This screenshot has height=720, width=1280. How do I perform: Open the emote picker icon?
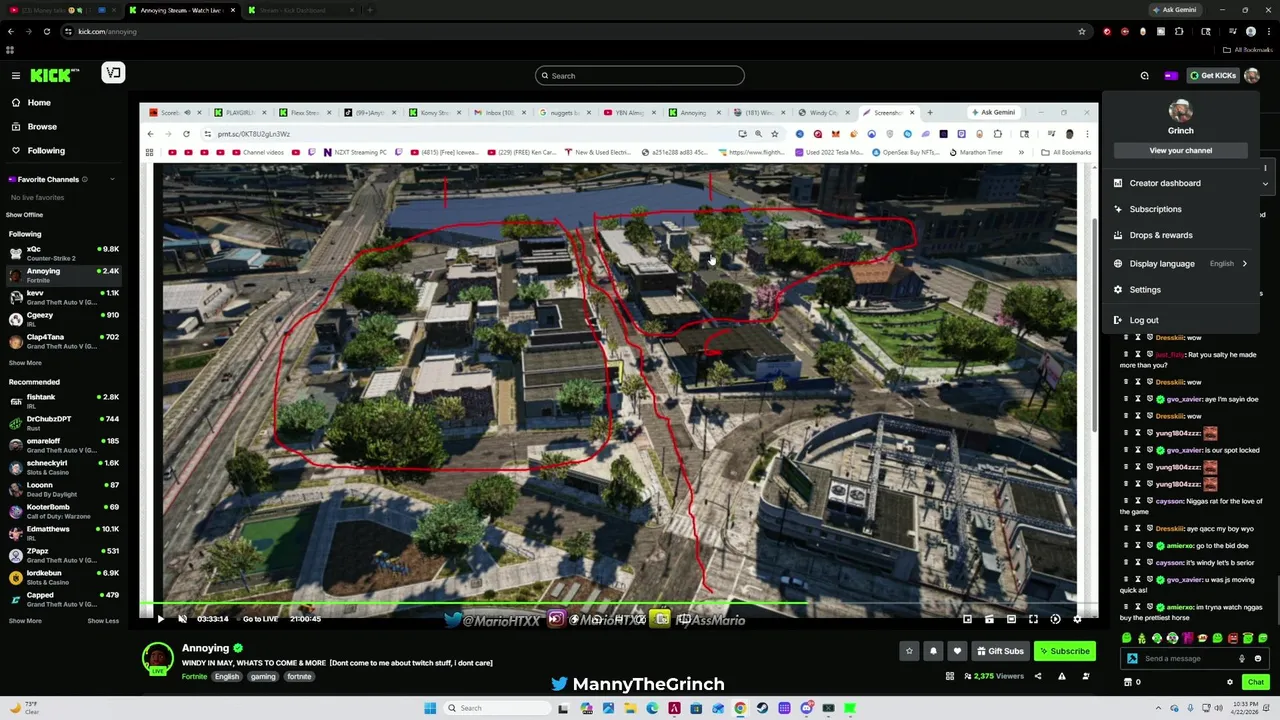(x=1257, y=659)
